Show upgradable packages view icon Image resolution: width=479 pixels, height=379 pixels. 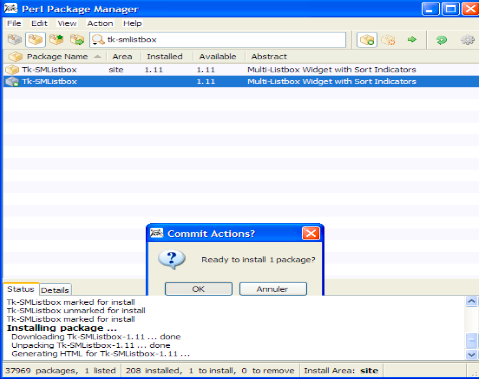(56, 40)
